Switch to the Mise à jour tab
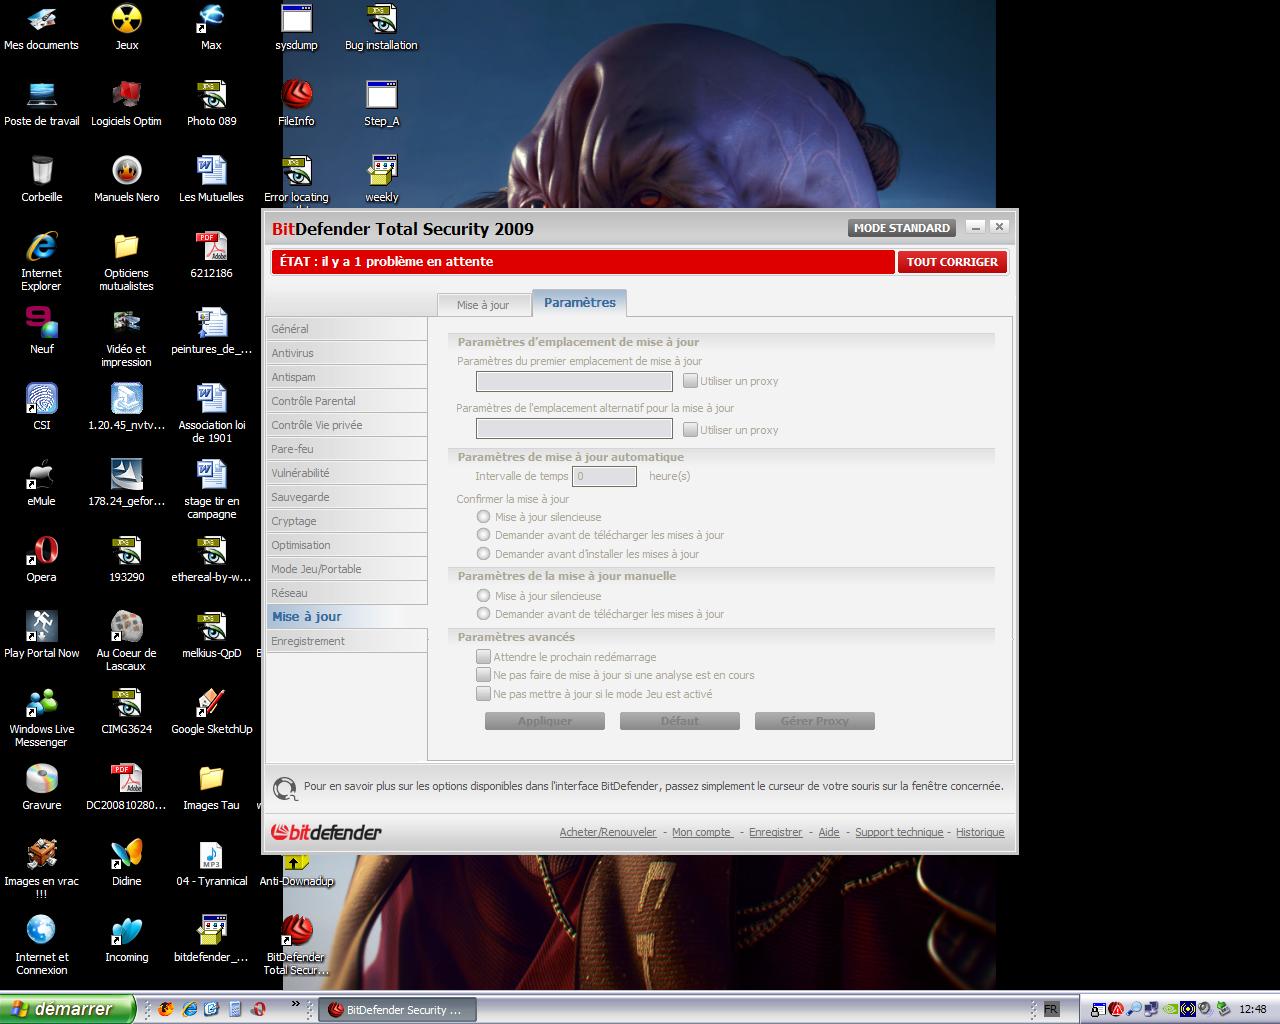The image size is (1280, 1024). 483,305
